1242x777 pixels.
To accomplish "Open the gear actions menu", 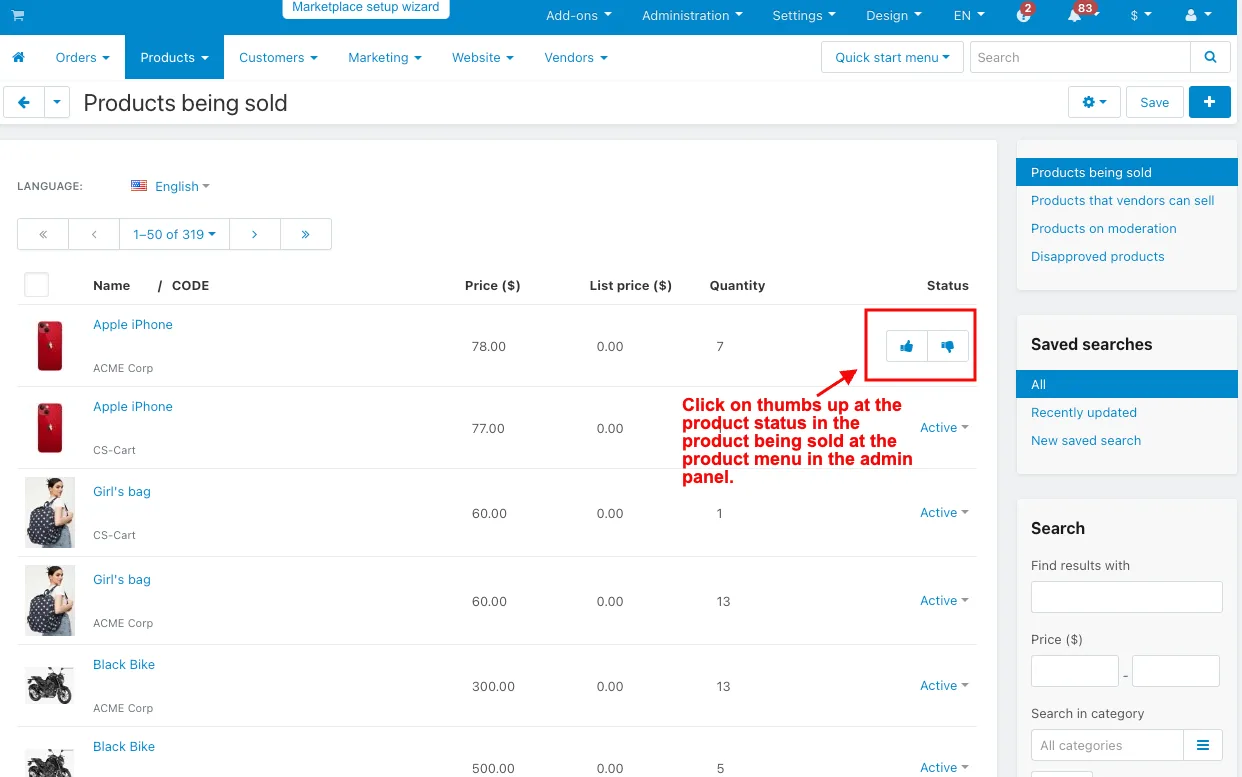I will [1095, 102].
